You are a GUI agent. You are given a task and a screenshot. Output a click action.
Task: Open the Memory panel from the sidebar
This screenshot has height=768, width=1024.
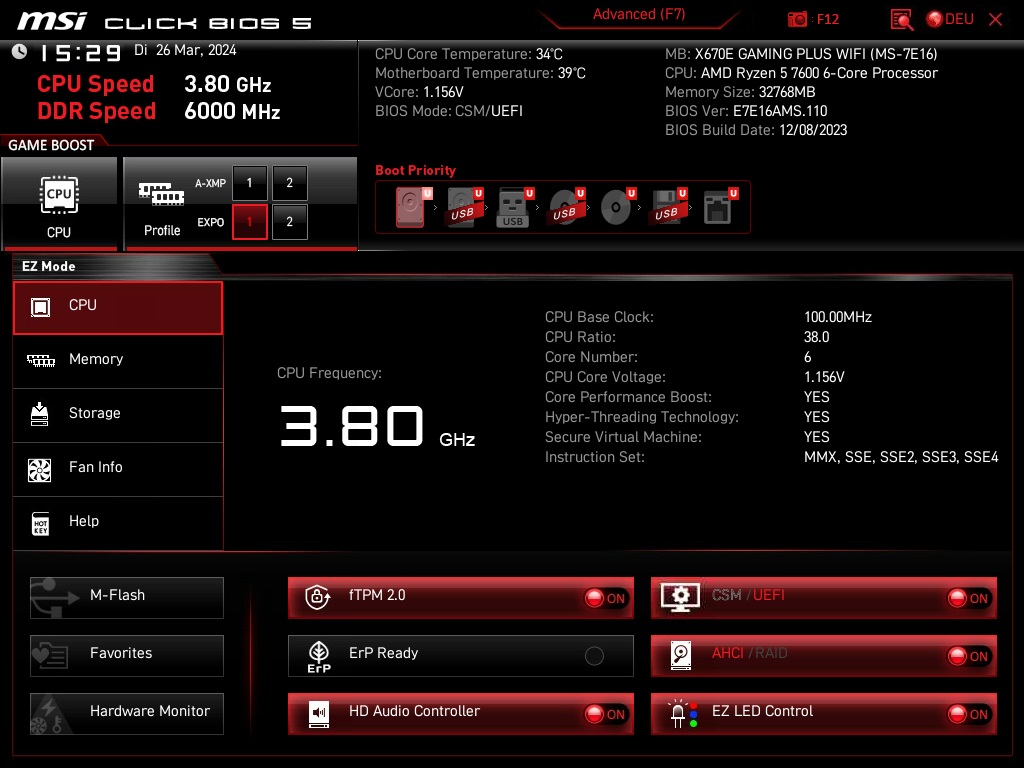118,359
